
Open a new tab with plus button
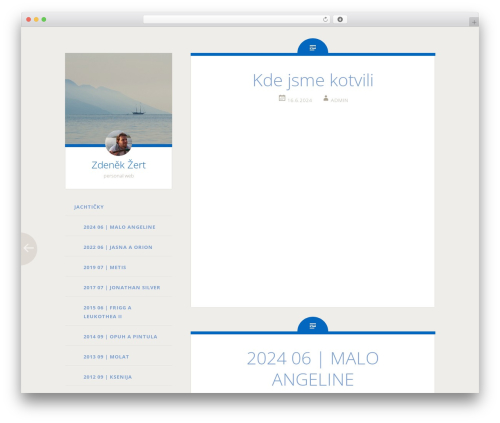click(474, 22)
